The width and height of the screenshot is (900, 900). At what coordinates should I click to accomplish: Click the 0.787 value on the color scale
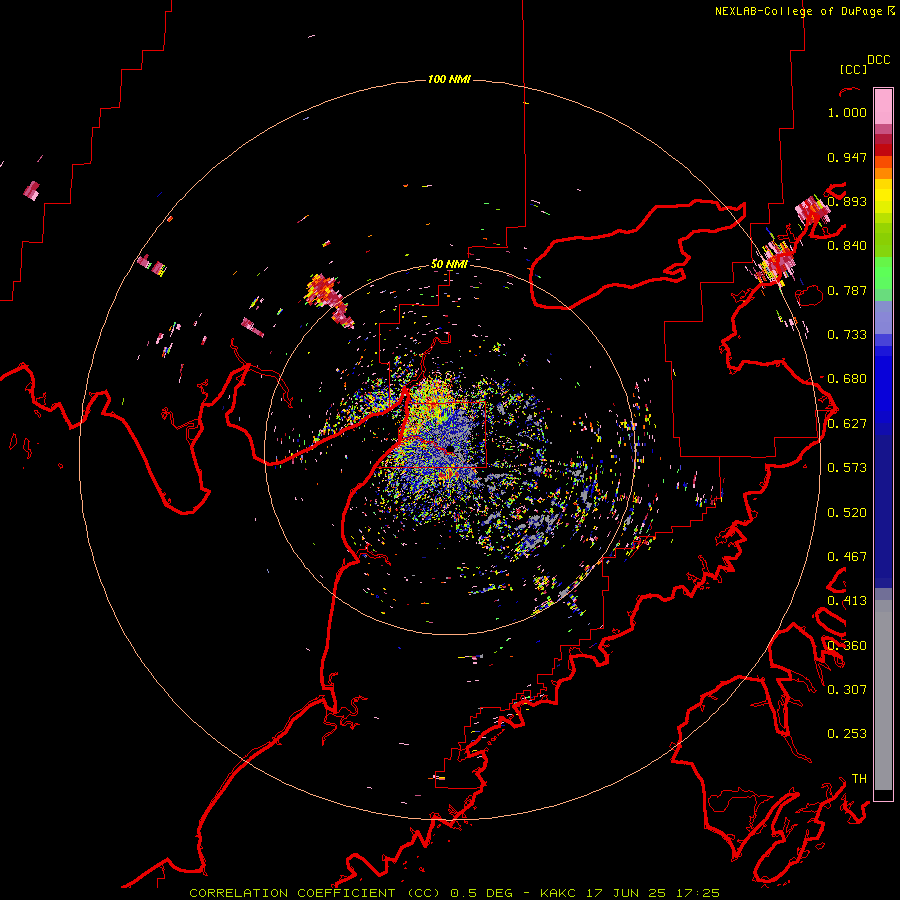pyautogui.click(x=847, y=290)
